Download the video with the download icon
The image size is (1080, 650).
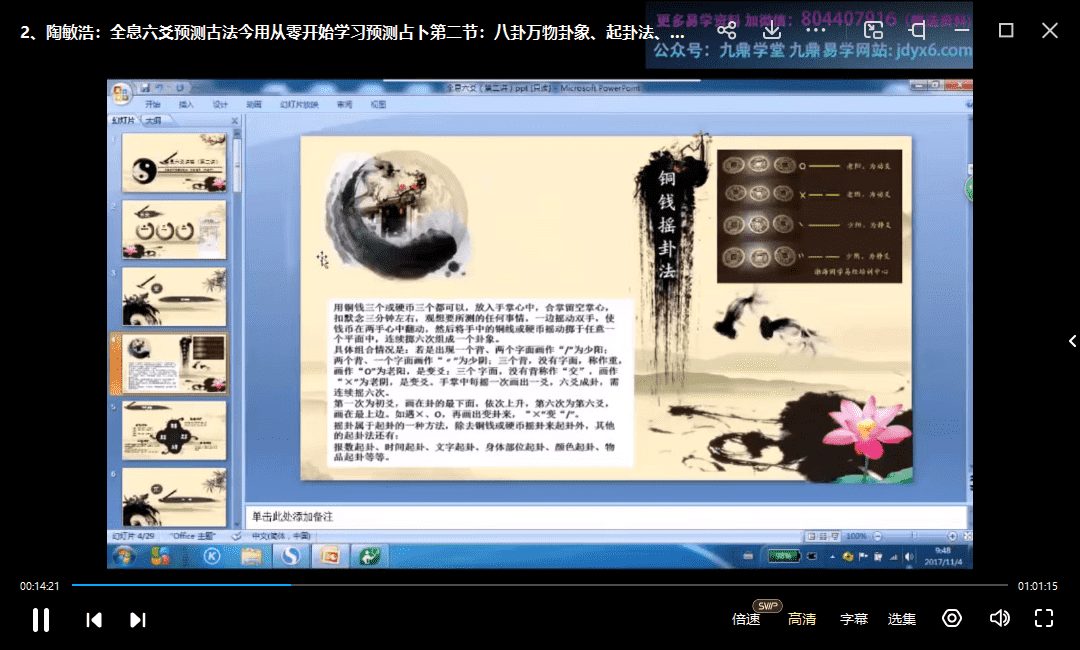pos(771,30)
